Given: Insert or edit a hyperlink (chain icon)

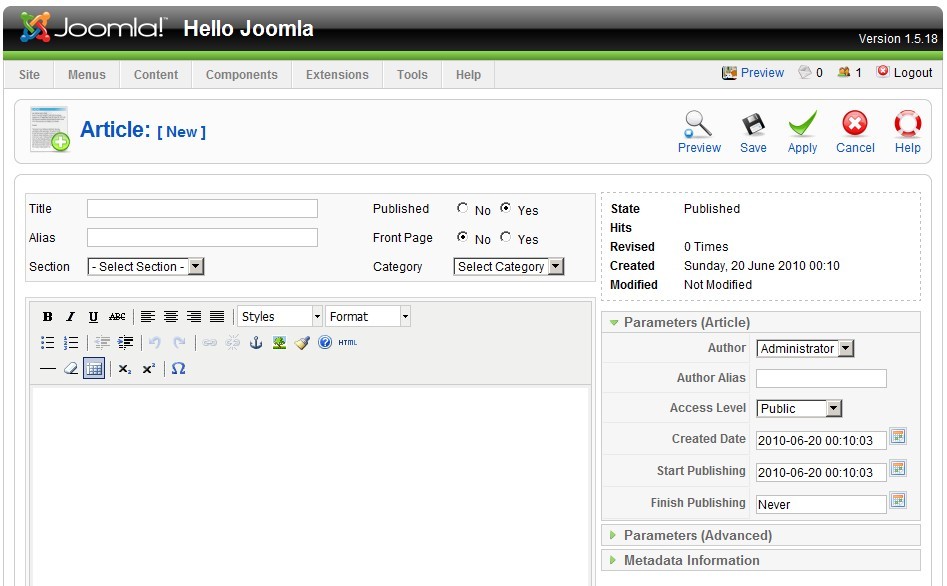Looking at the screenshot, I should [x=210, y=343].
